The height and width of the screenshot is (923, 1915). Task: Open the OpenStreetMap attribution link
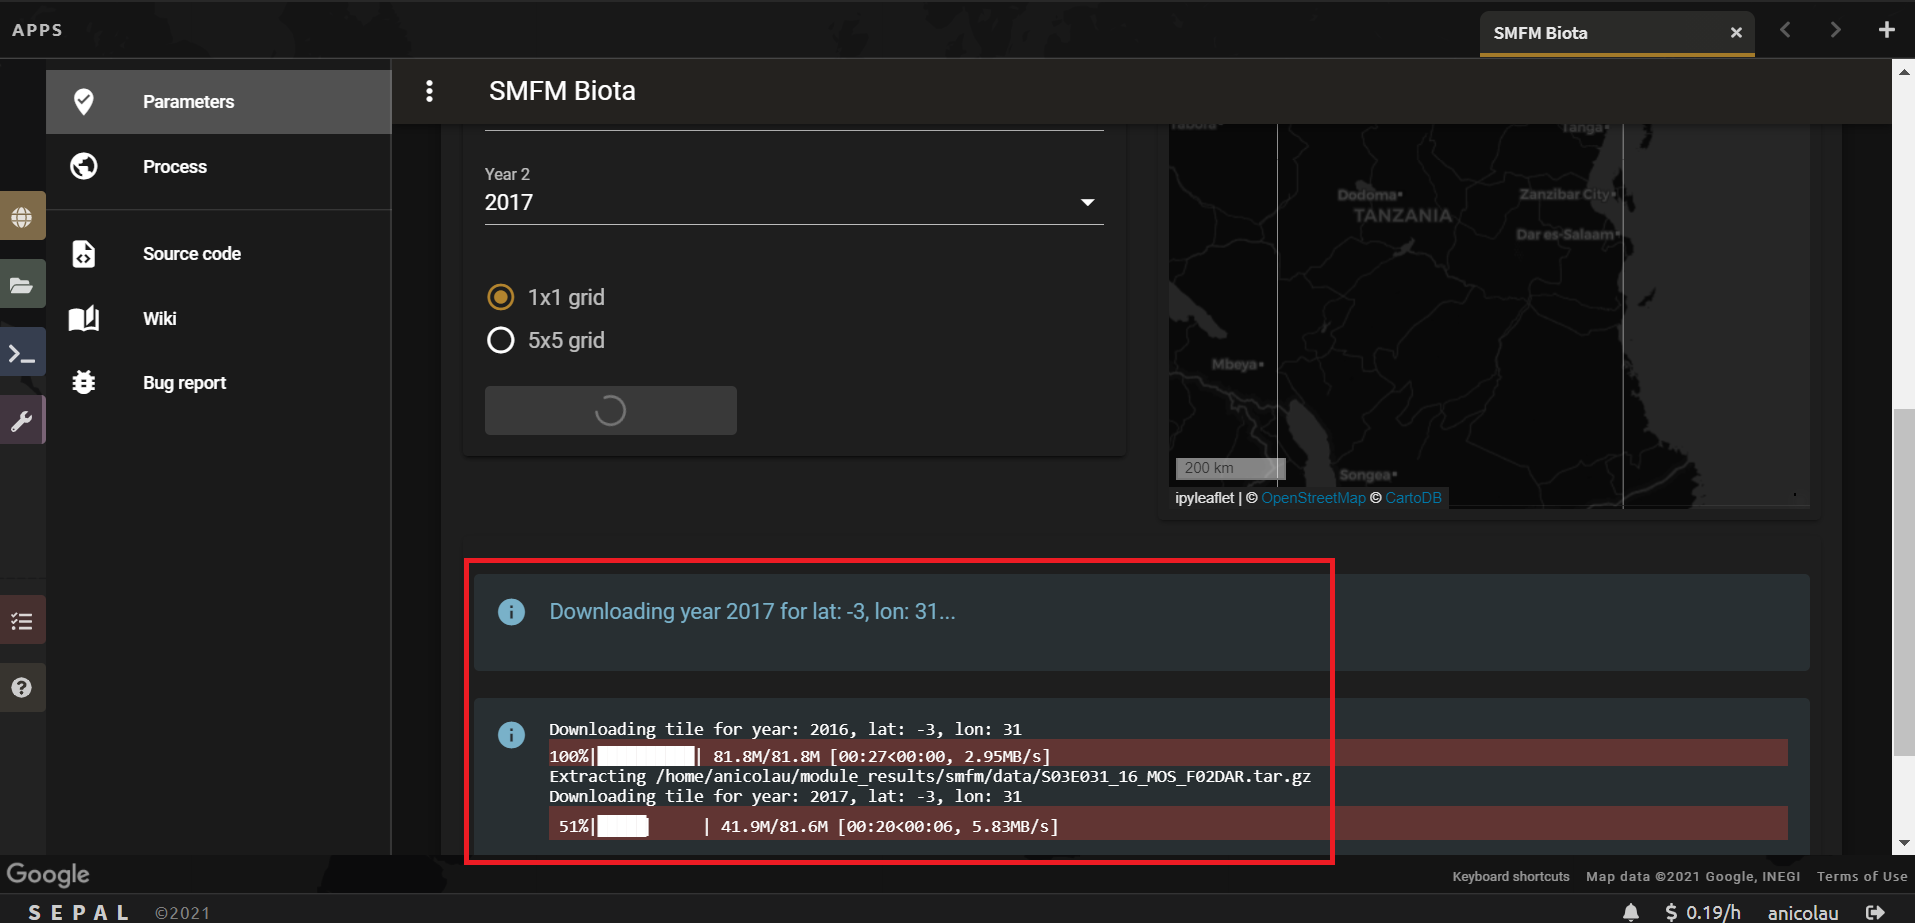click(1313, 498)
